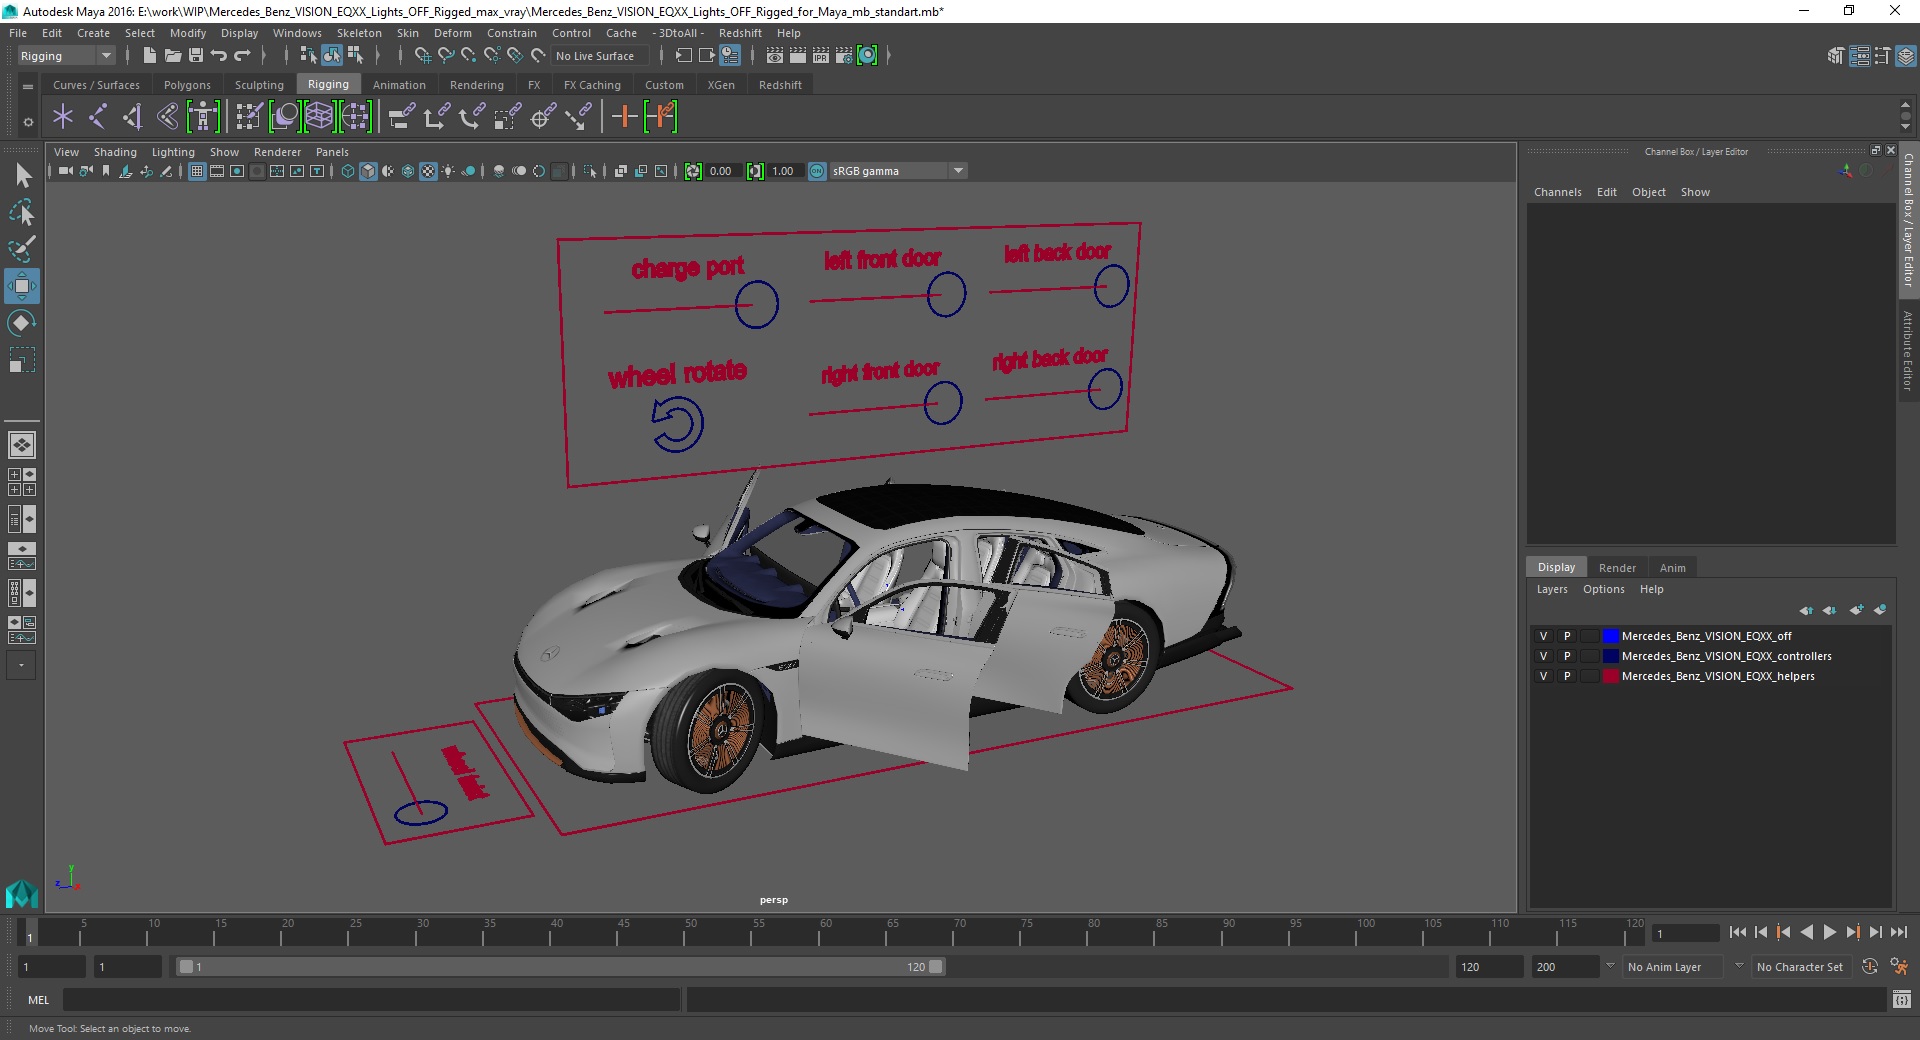Click the Redo arrow icon
The image size is (1920, 1040).
(242, 56)
